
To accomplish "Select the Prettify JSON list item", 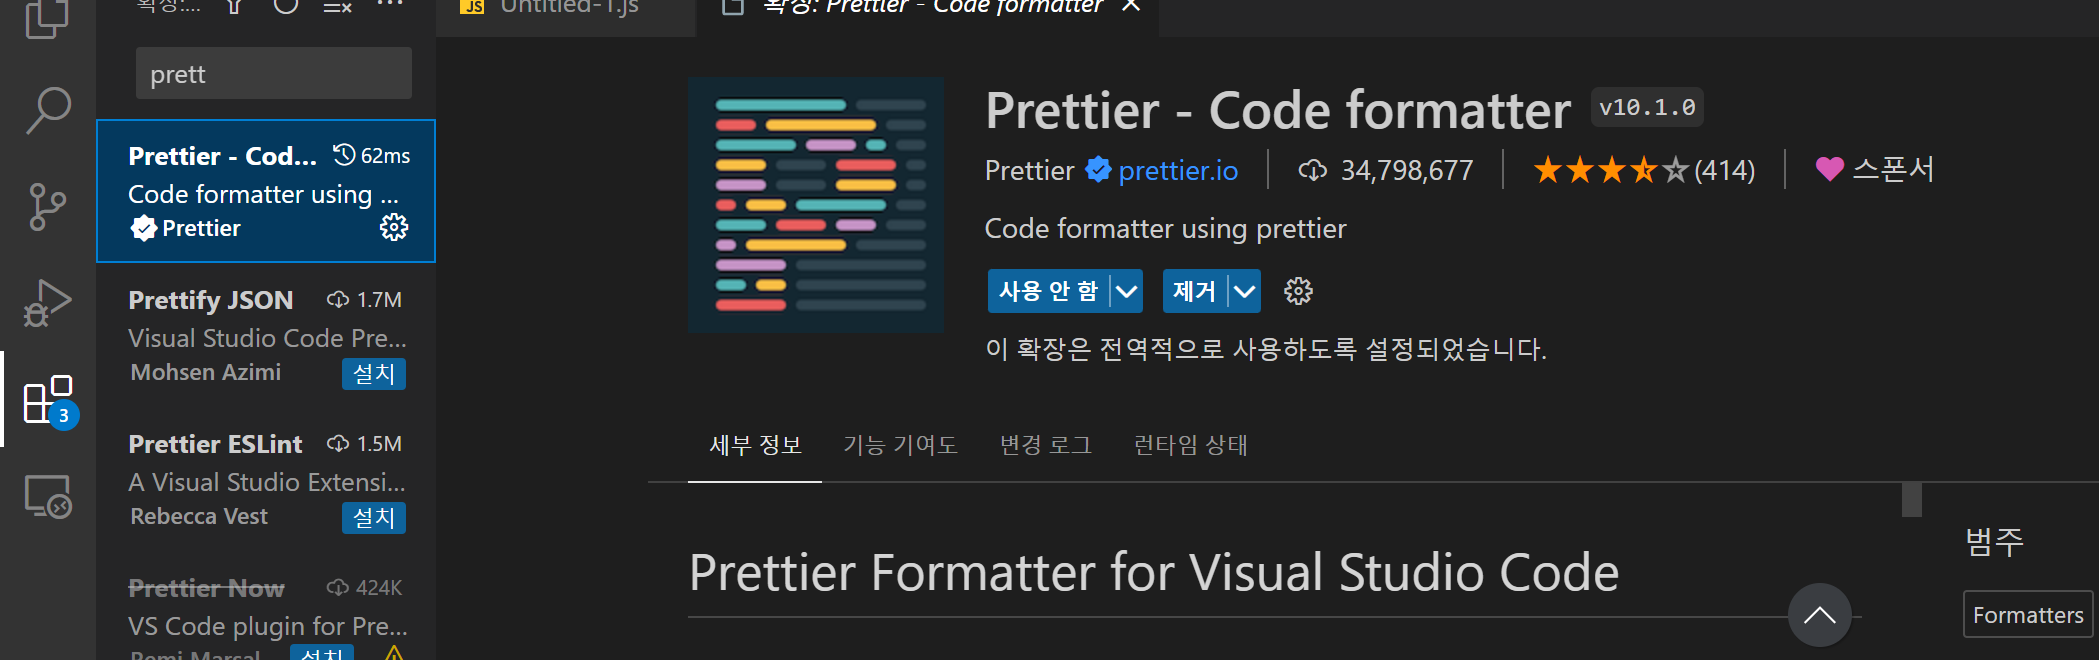I will [266, 335].
